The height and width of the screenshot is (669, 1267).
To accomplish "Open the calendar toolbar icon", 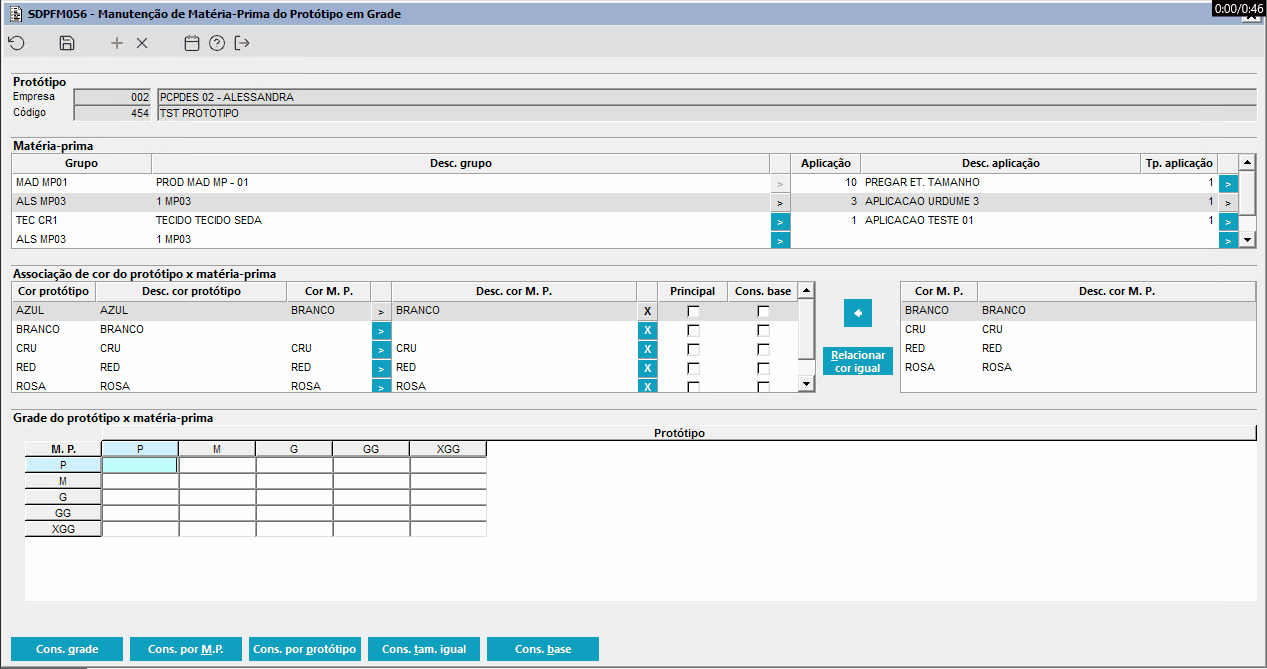I will coord(192,43).
